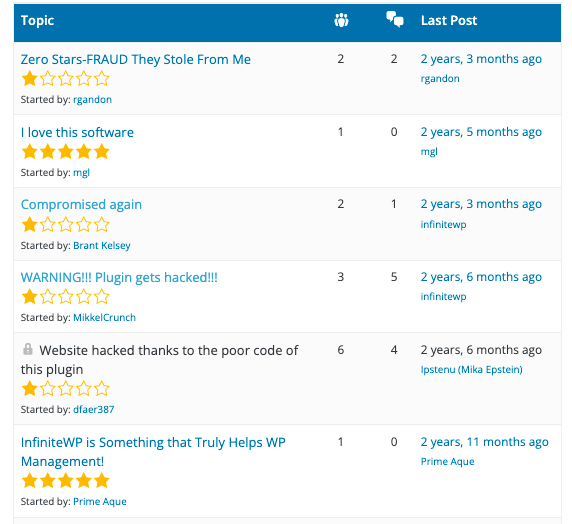Viewport: 572px width, 524px height.
Task: Click star rating under WARNING!!! Plugin gets hacked
Action: click(66, 297)
